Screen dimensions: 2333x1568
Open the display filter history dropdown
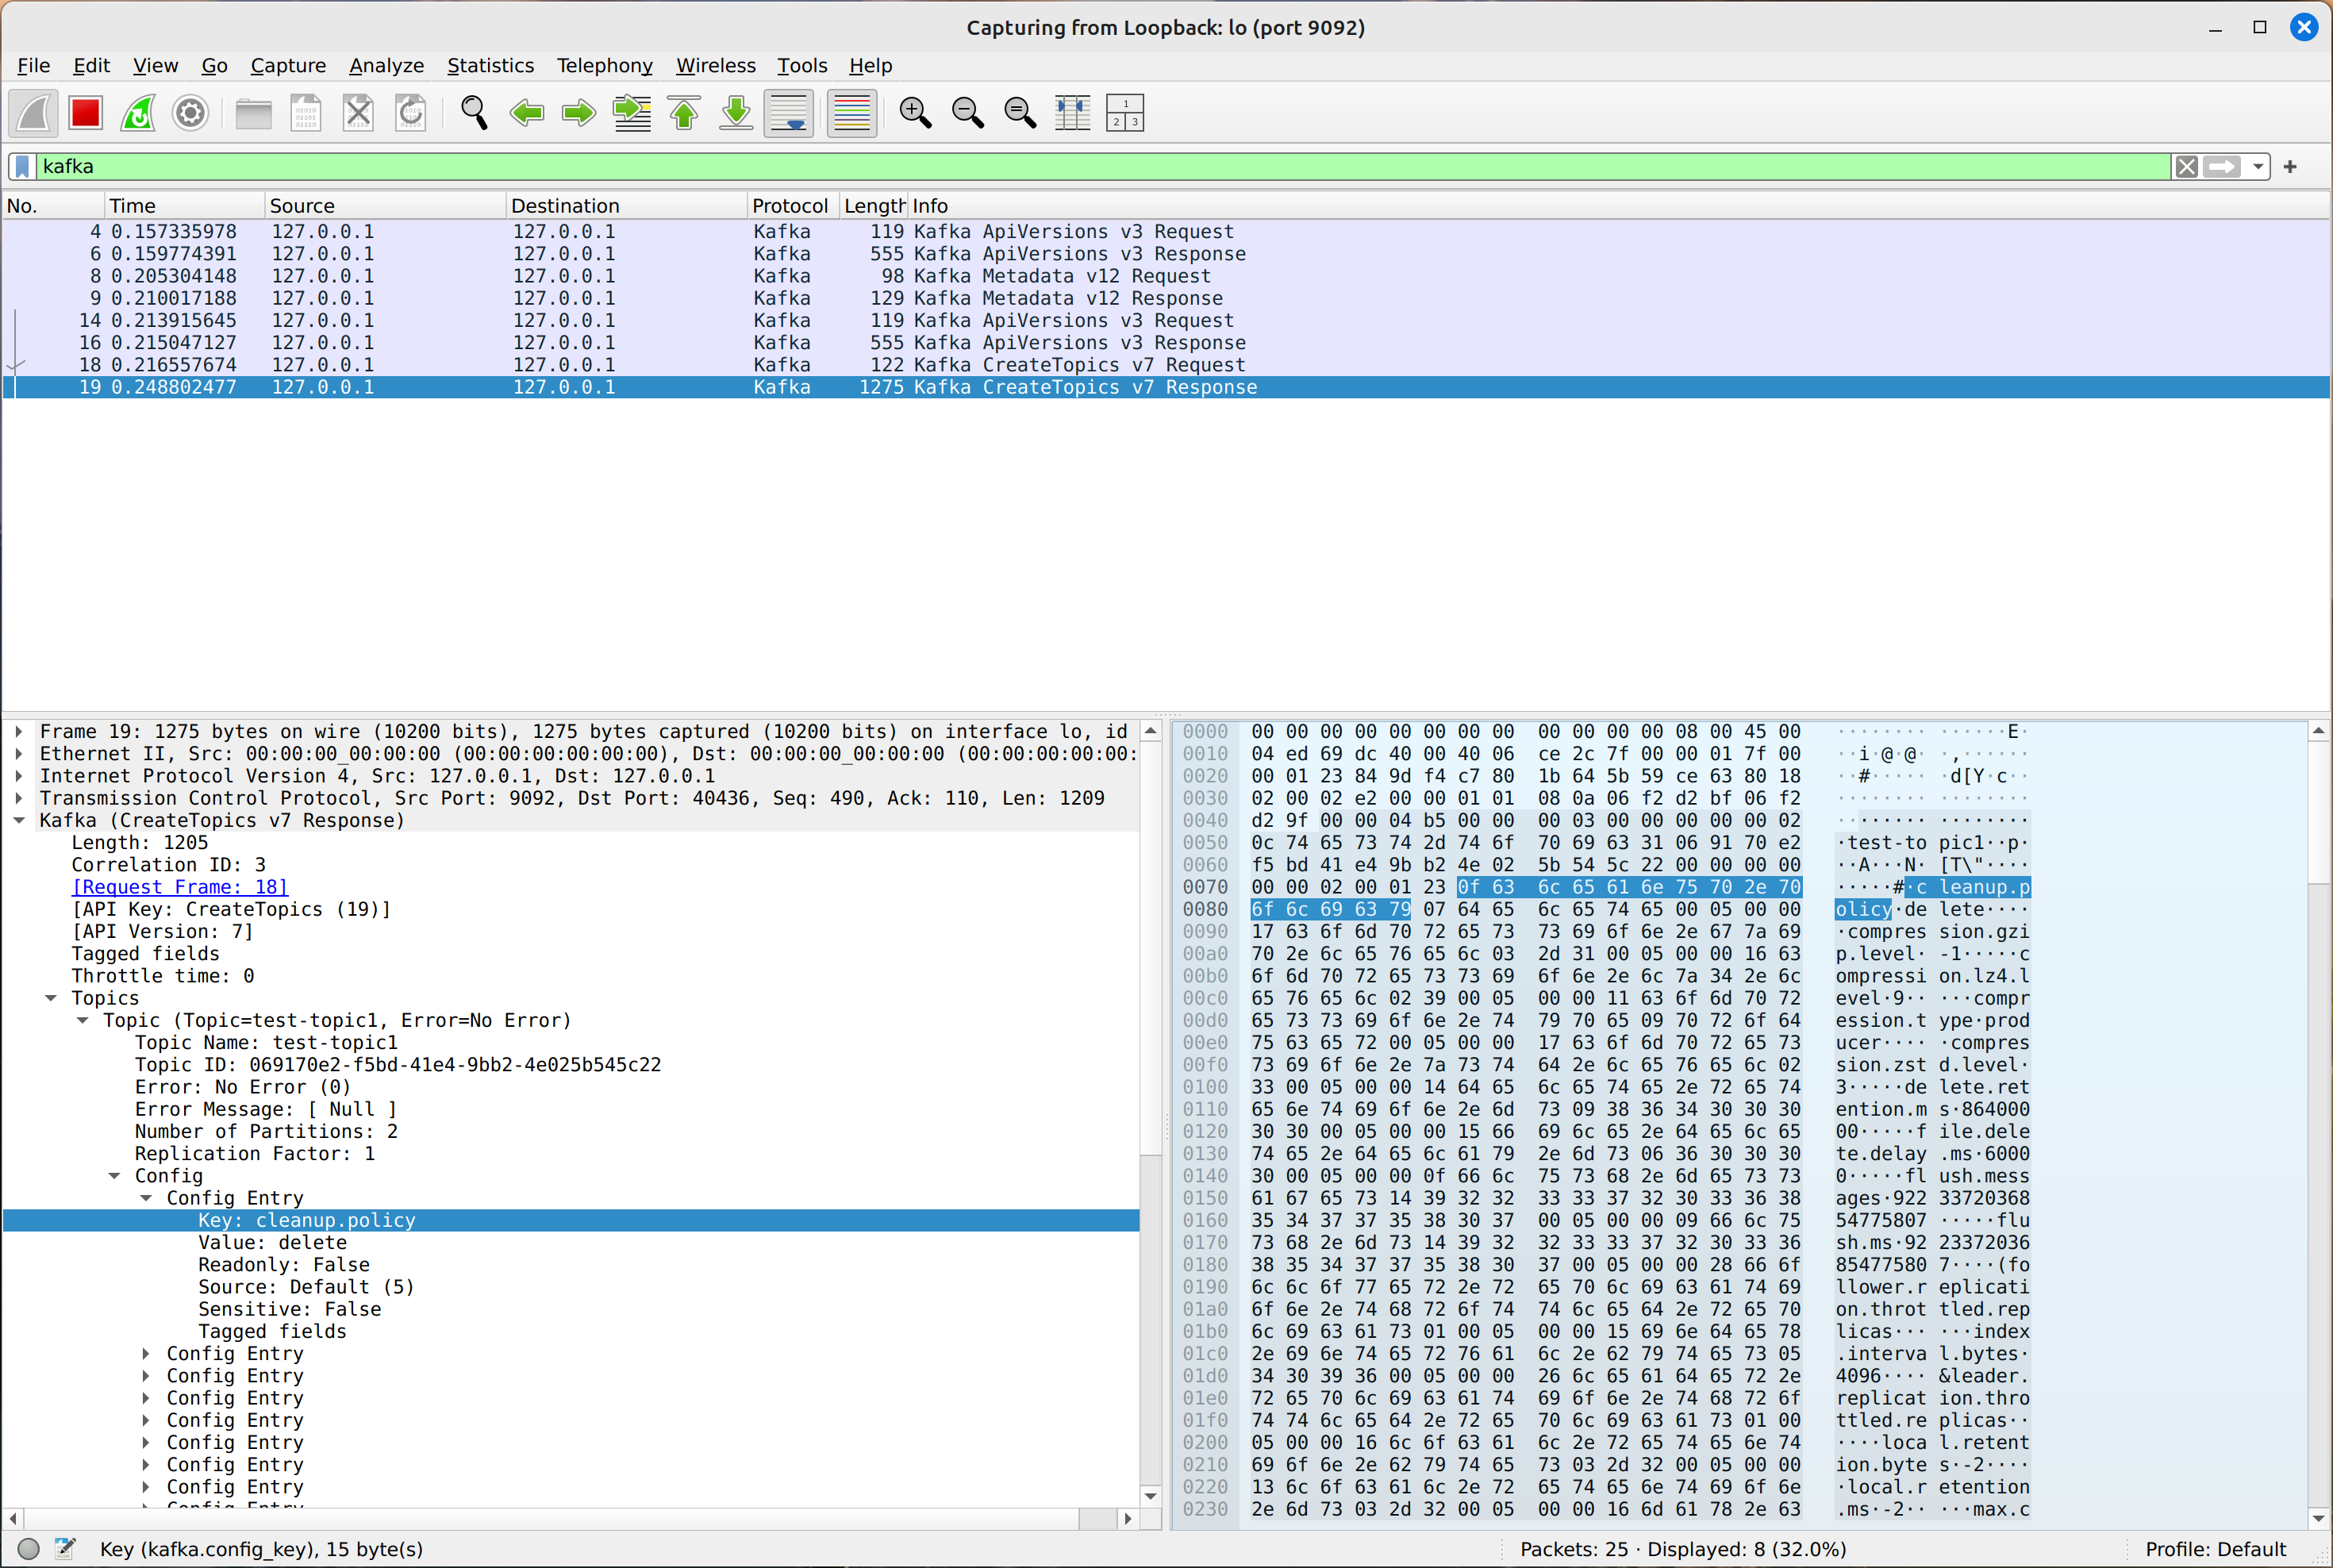click(x=2258, y=167)
